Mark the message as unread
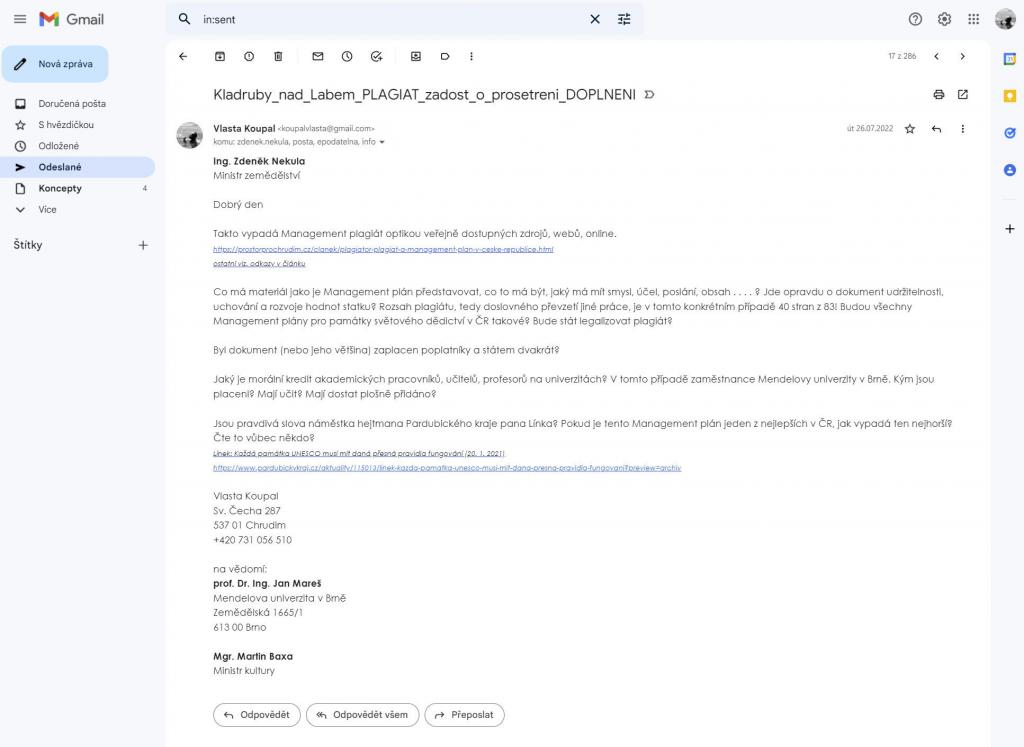This screenshot has height=747, width=1024. coord(318,56)
